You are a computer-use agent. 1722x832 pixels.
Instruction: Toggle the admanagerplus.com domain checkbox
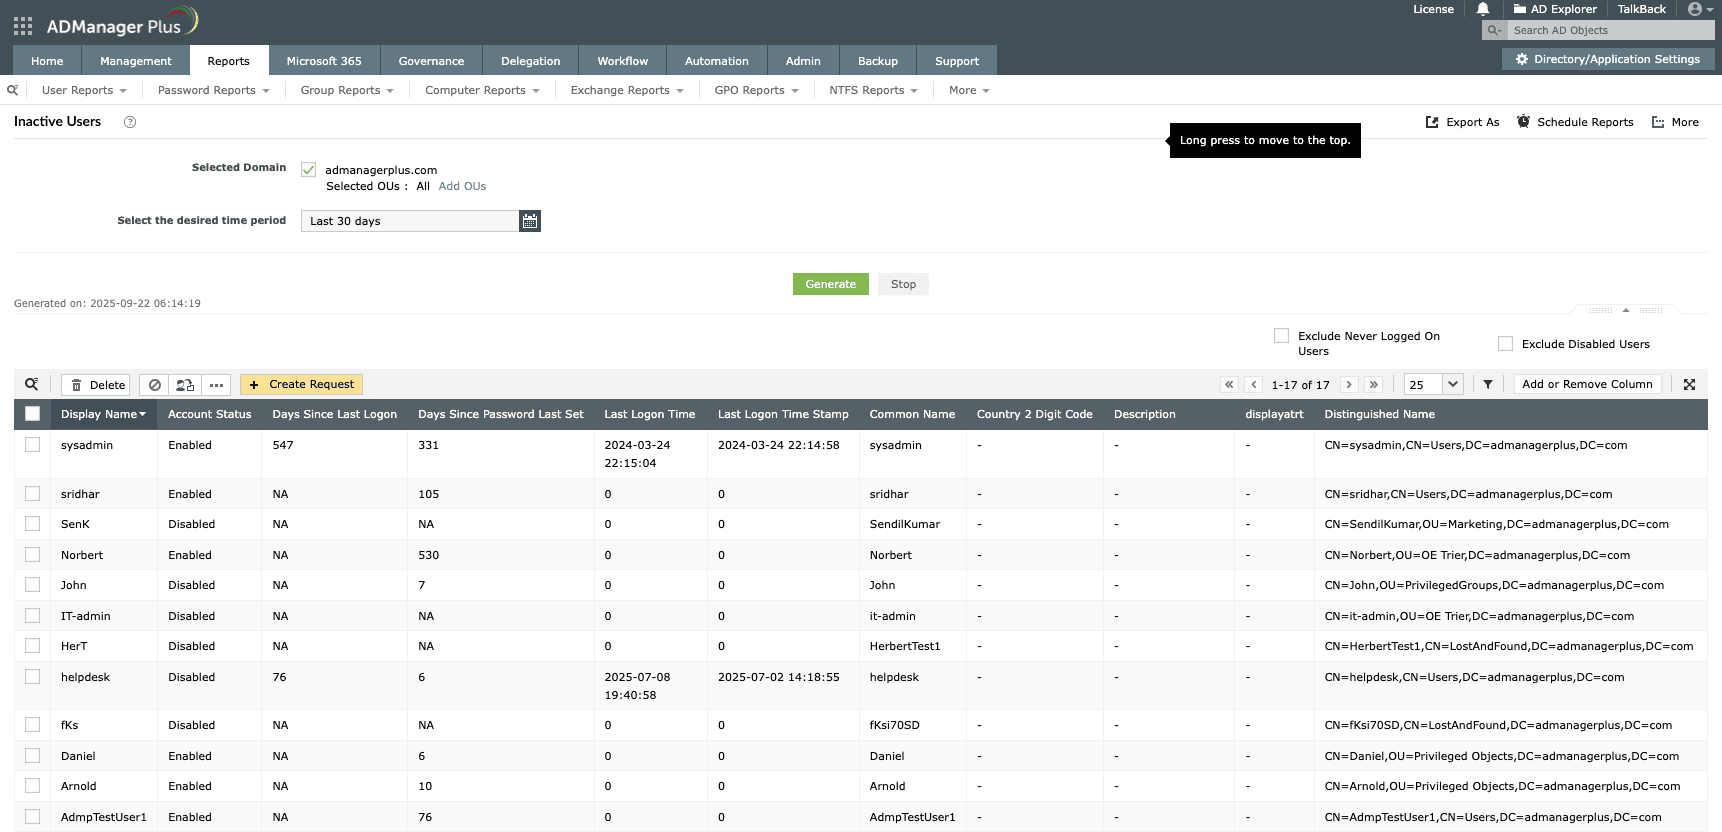308,170
